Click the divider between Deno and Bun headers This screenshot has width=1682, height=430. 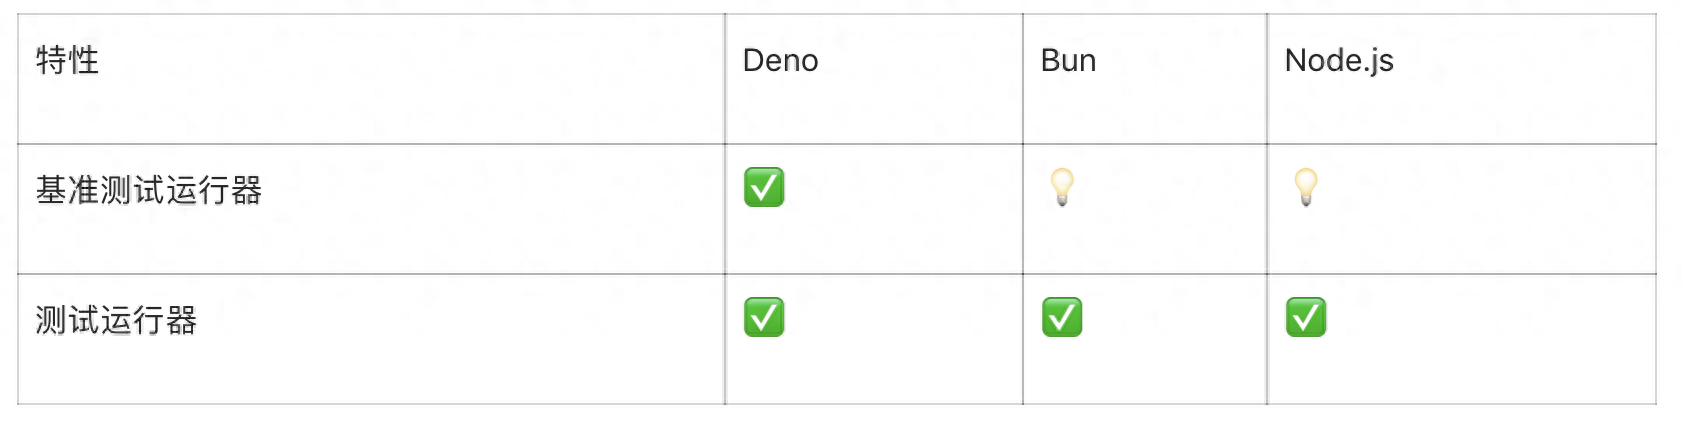coord(1023,79)
